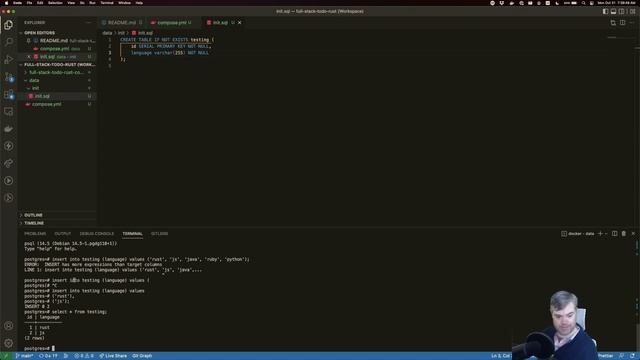This screenshot has height=360, width=640.
Task: Toggle the bottom panel layout icon
Action: tap(613, 11)
